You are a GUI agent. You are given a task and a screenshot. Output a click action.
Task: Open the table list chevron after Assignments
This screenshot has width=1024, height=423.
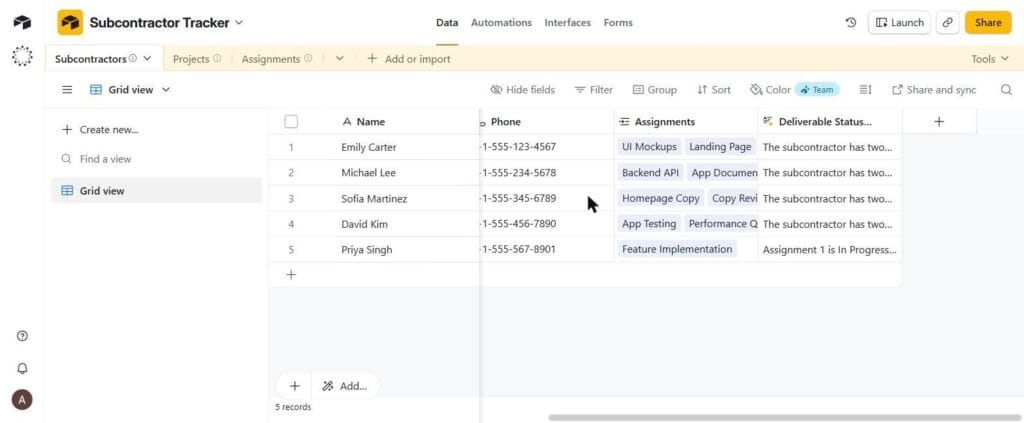pos(340,59)
